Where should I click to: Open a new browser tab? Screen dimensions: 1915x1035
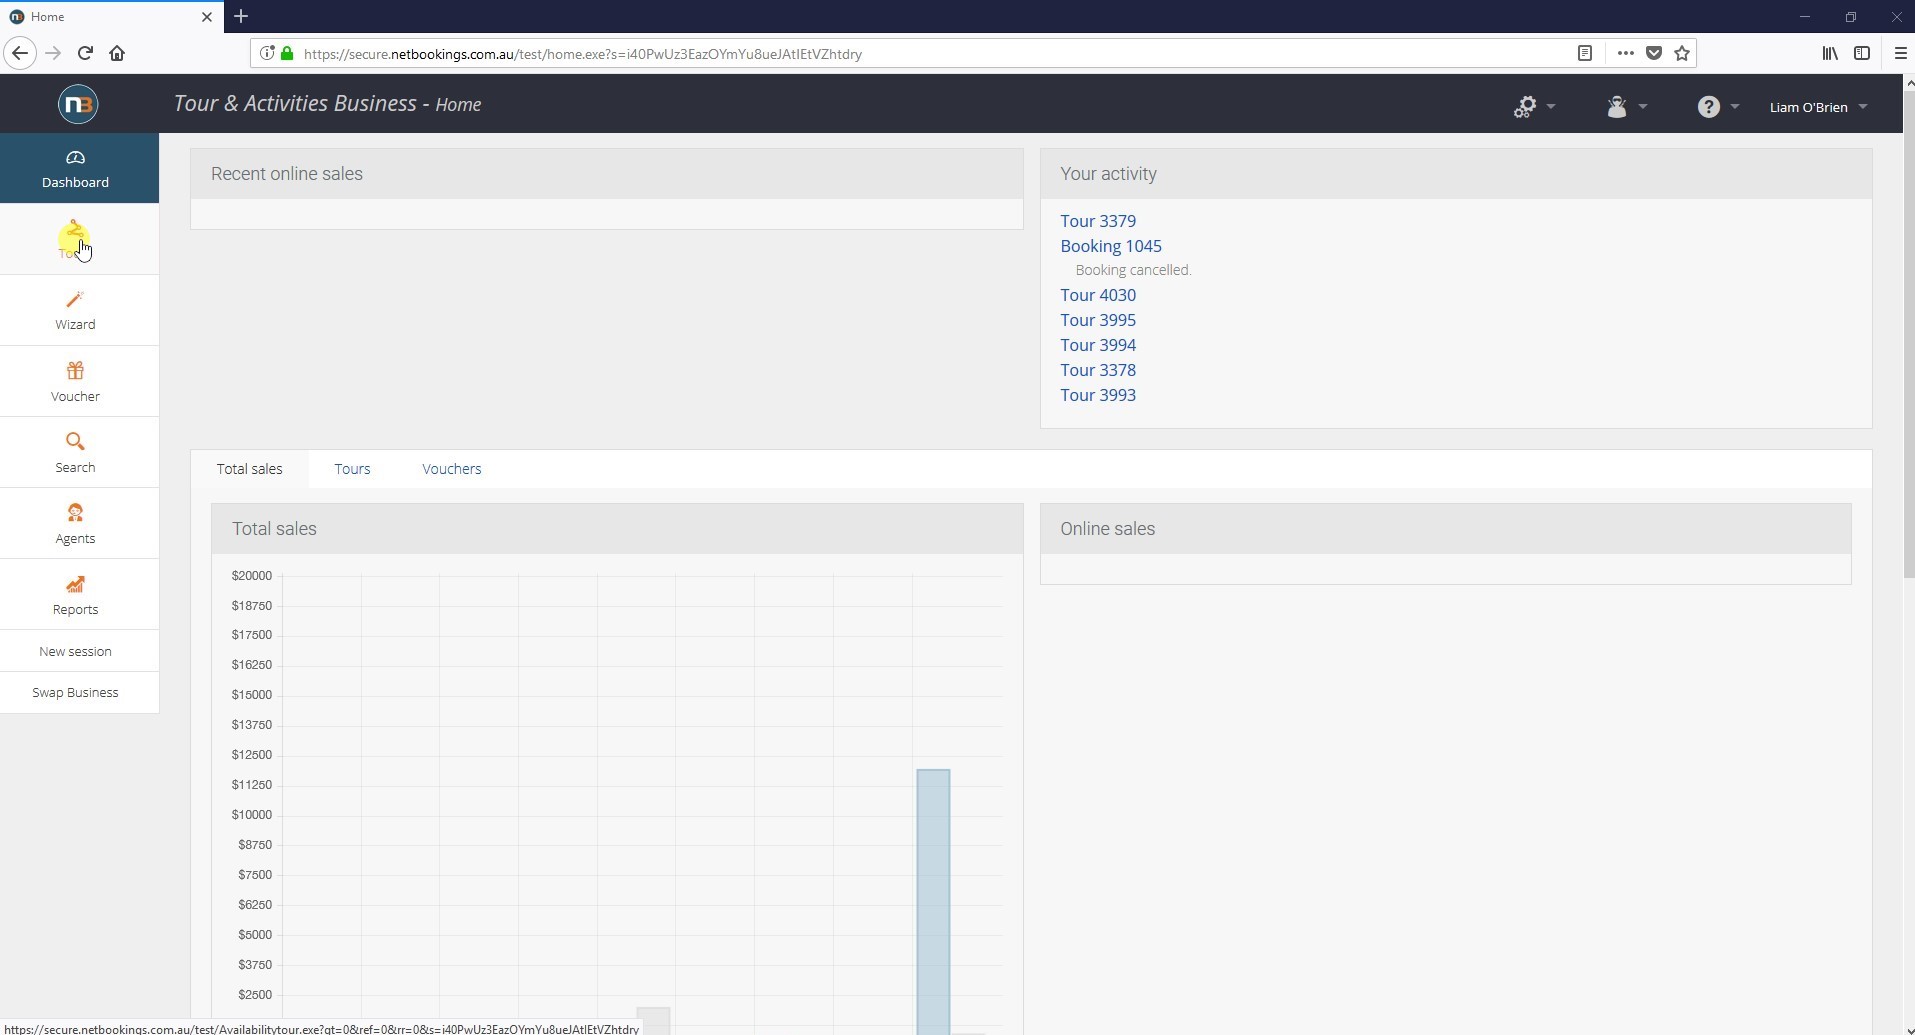pyautogui.click(x=241, y=16)
